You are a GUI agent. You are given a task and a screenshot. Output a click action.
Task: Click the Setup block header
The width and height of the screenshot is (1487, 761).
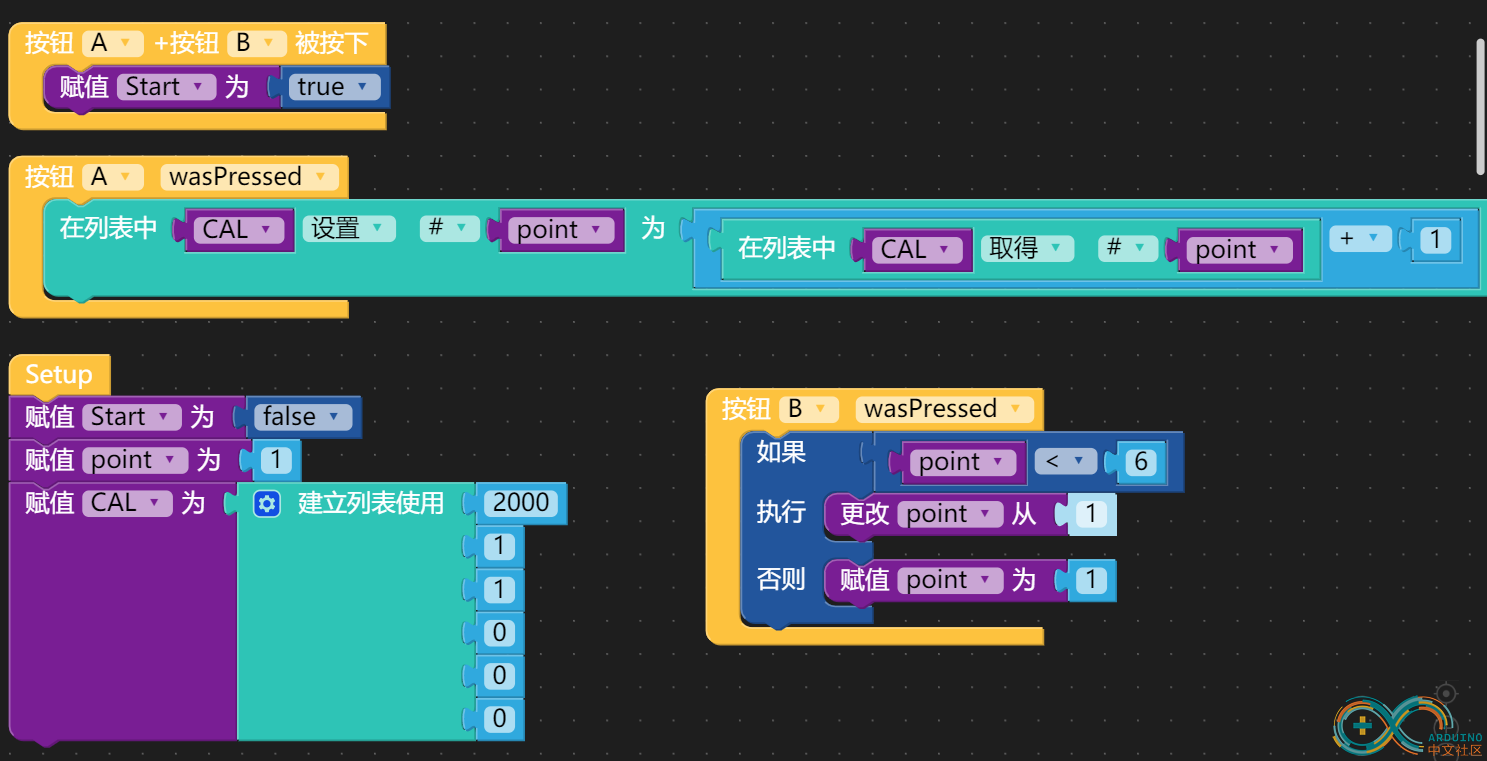point(59,375)
